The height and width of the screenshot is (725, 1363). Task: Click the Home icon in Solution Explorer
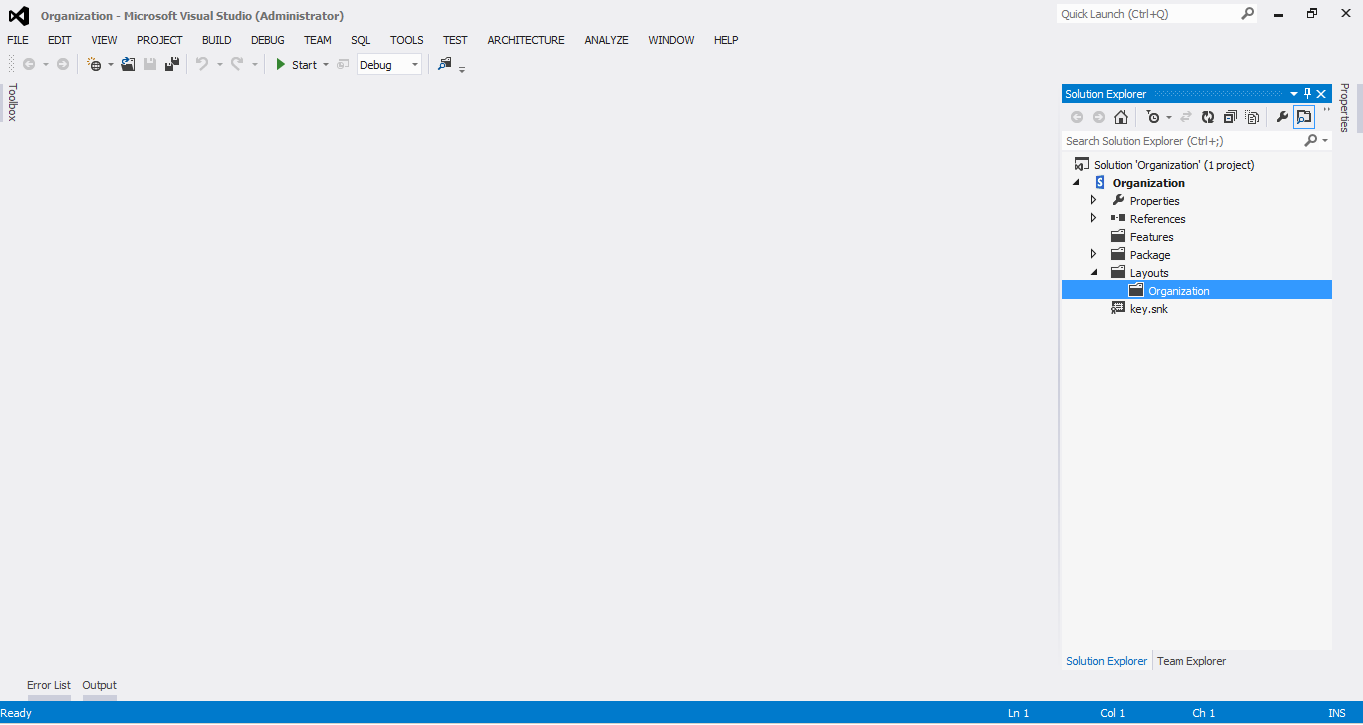pos(1120,117)
